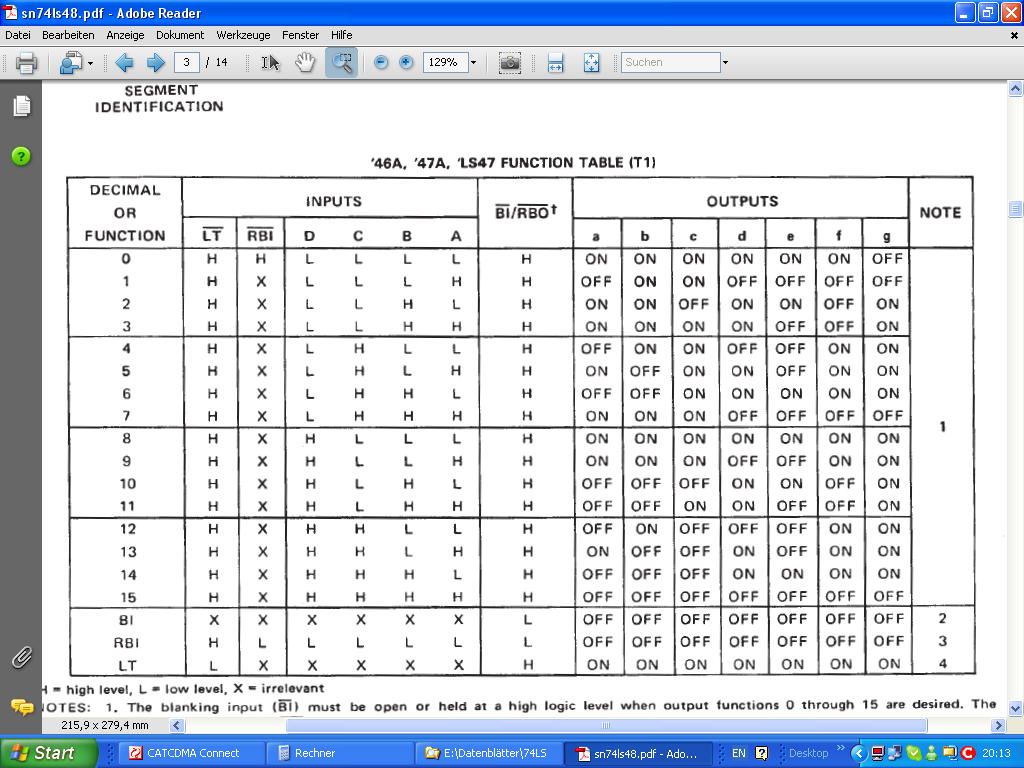Go to next page with right arrow

[x=155, y=63]
